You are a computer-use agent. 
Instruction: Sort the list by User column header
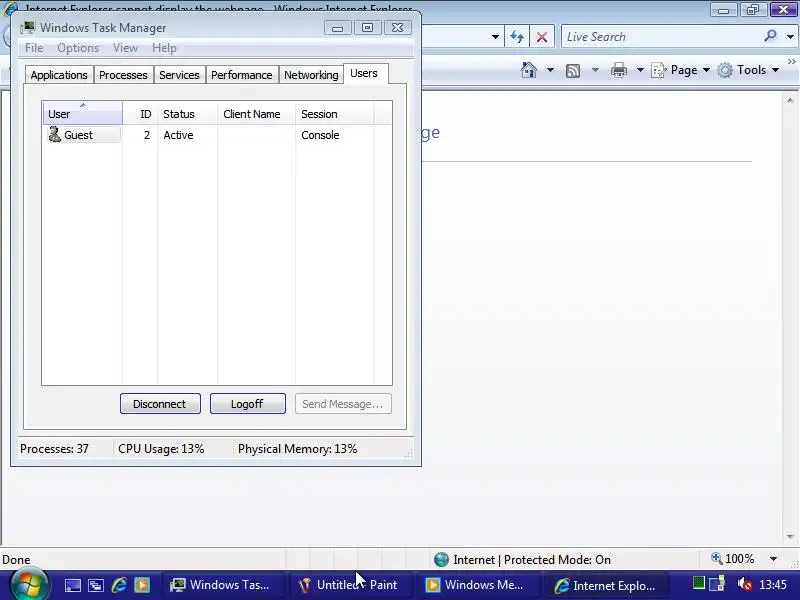point(83,113)
